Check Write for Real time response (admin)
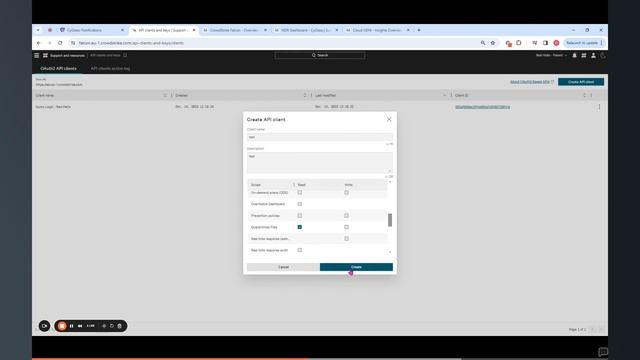This screenshot has width=640, height=360. 346,238
